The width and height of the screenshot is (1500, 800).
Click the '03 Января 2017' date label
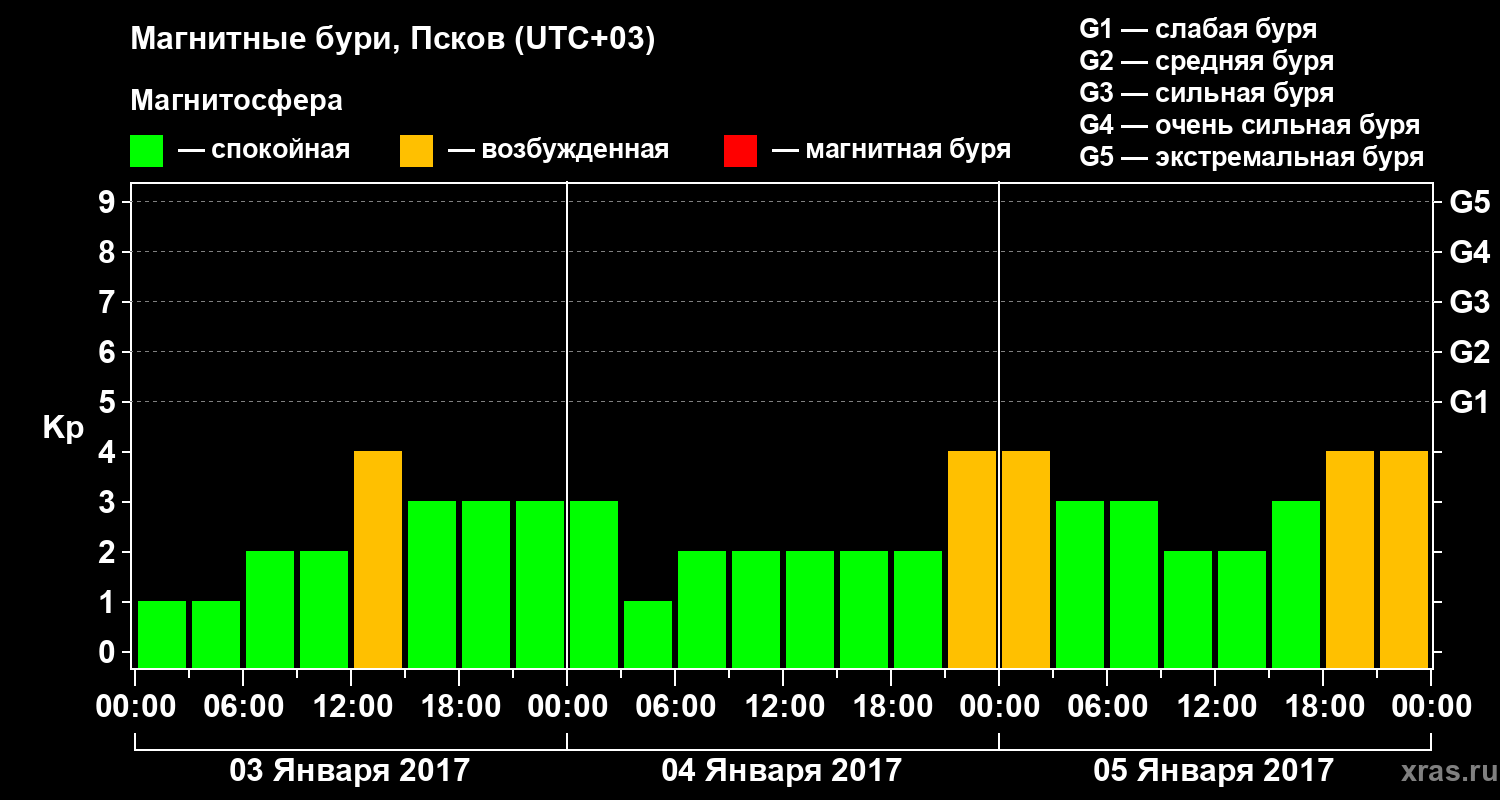(x=350, y=771)
